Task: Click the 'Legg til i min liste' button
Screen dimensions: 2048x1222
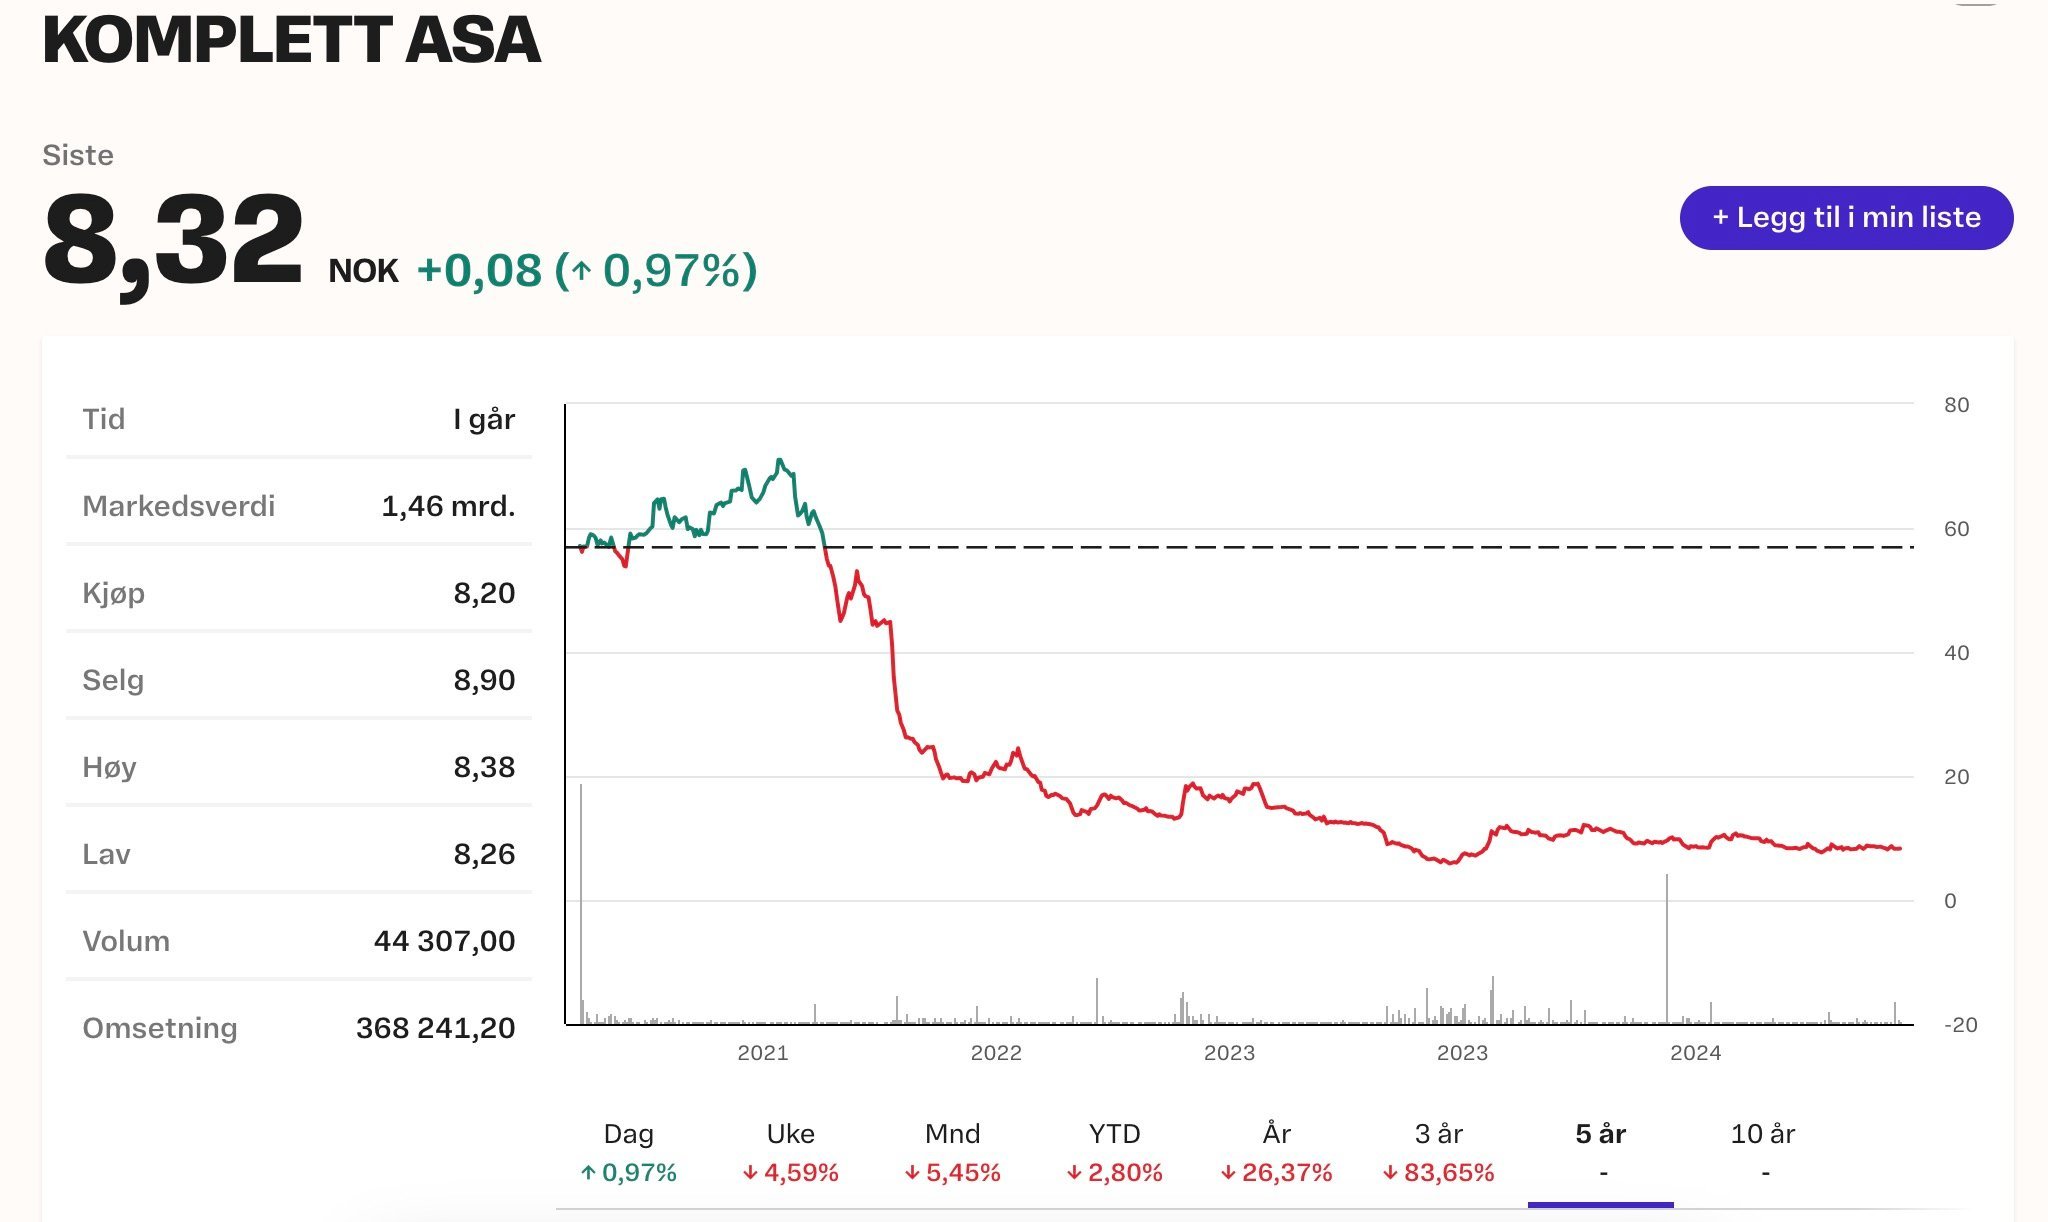Action: 1846,218
